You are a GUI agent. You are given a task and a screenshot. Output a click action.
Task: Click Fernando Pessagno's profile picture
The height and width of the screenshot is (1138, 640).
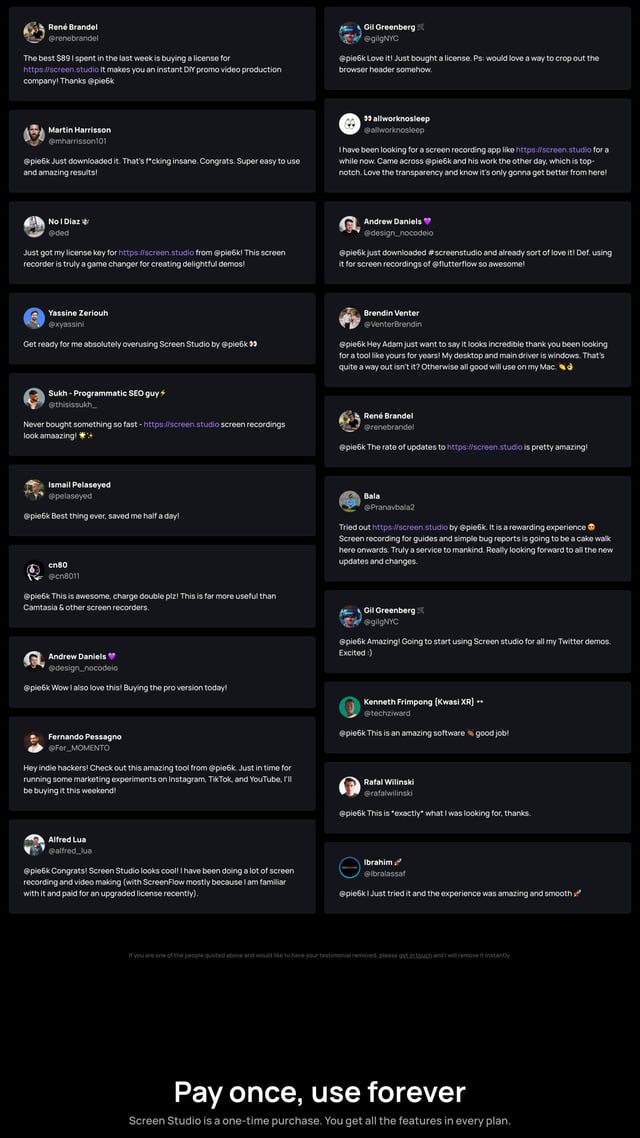[x=33, y=741]
